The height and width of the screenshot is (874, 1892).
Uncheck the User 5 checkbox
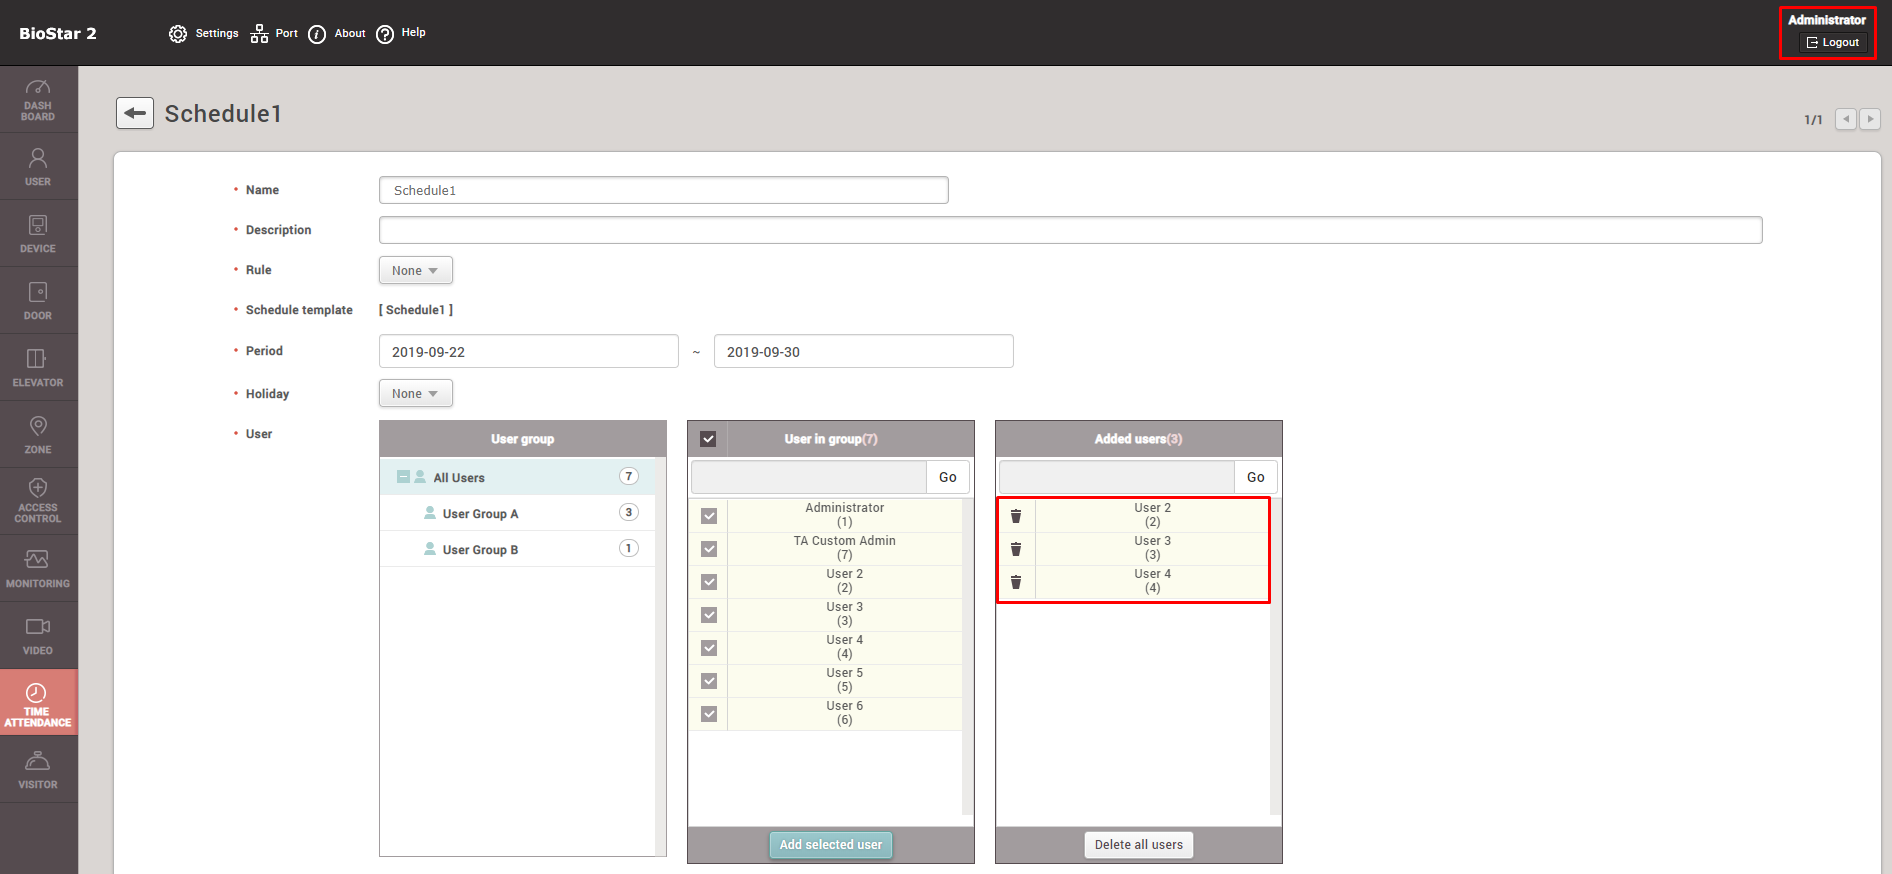coord(709,681)
